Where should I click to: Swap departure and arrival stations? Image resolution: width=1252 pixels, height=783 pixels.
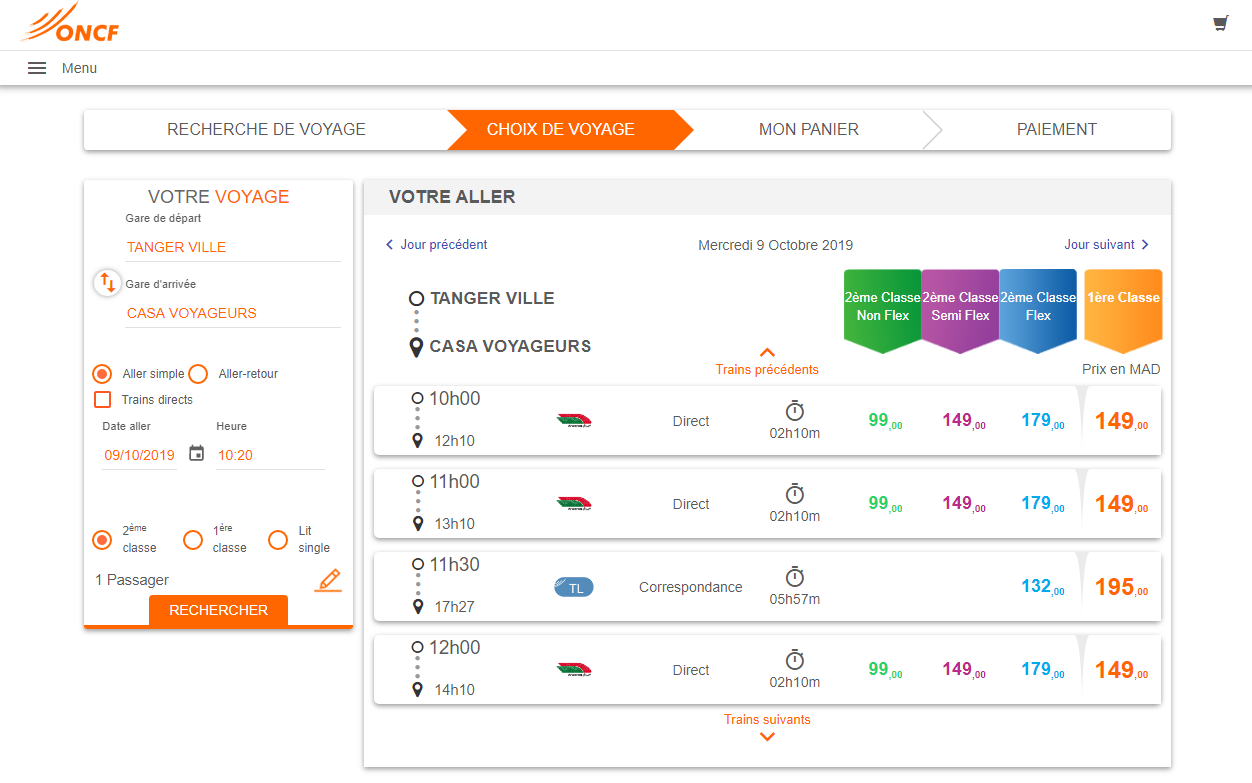pyautogui.click(x=107, y=283)
